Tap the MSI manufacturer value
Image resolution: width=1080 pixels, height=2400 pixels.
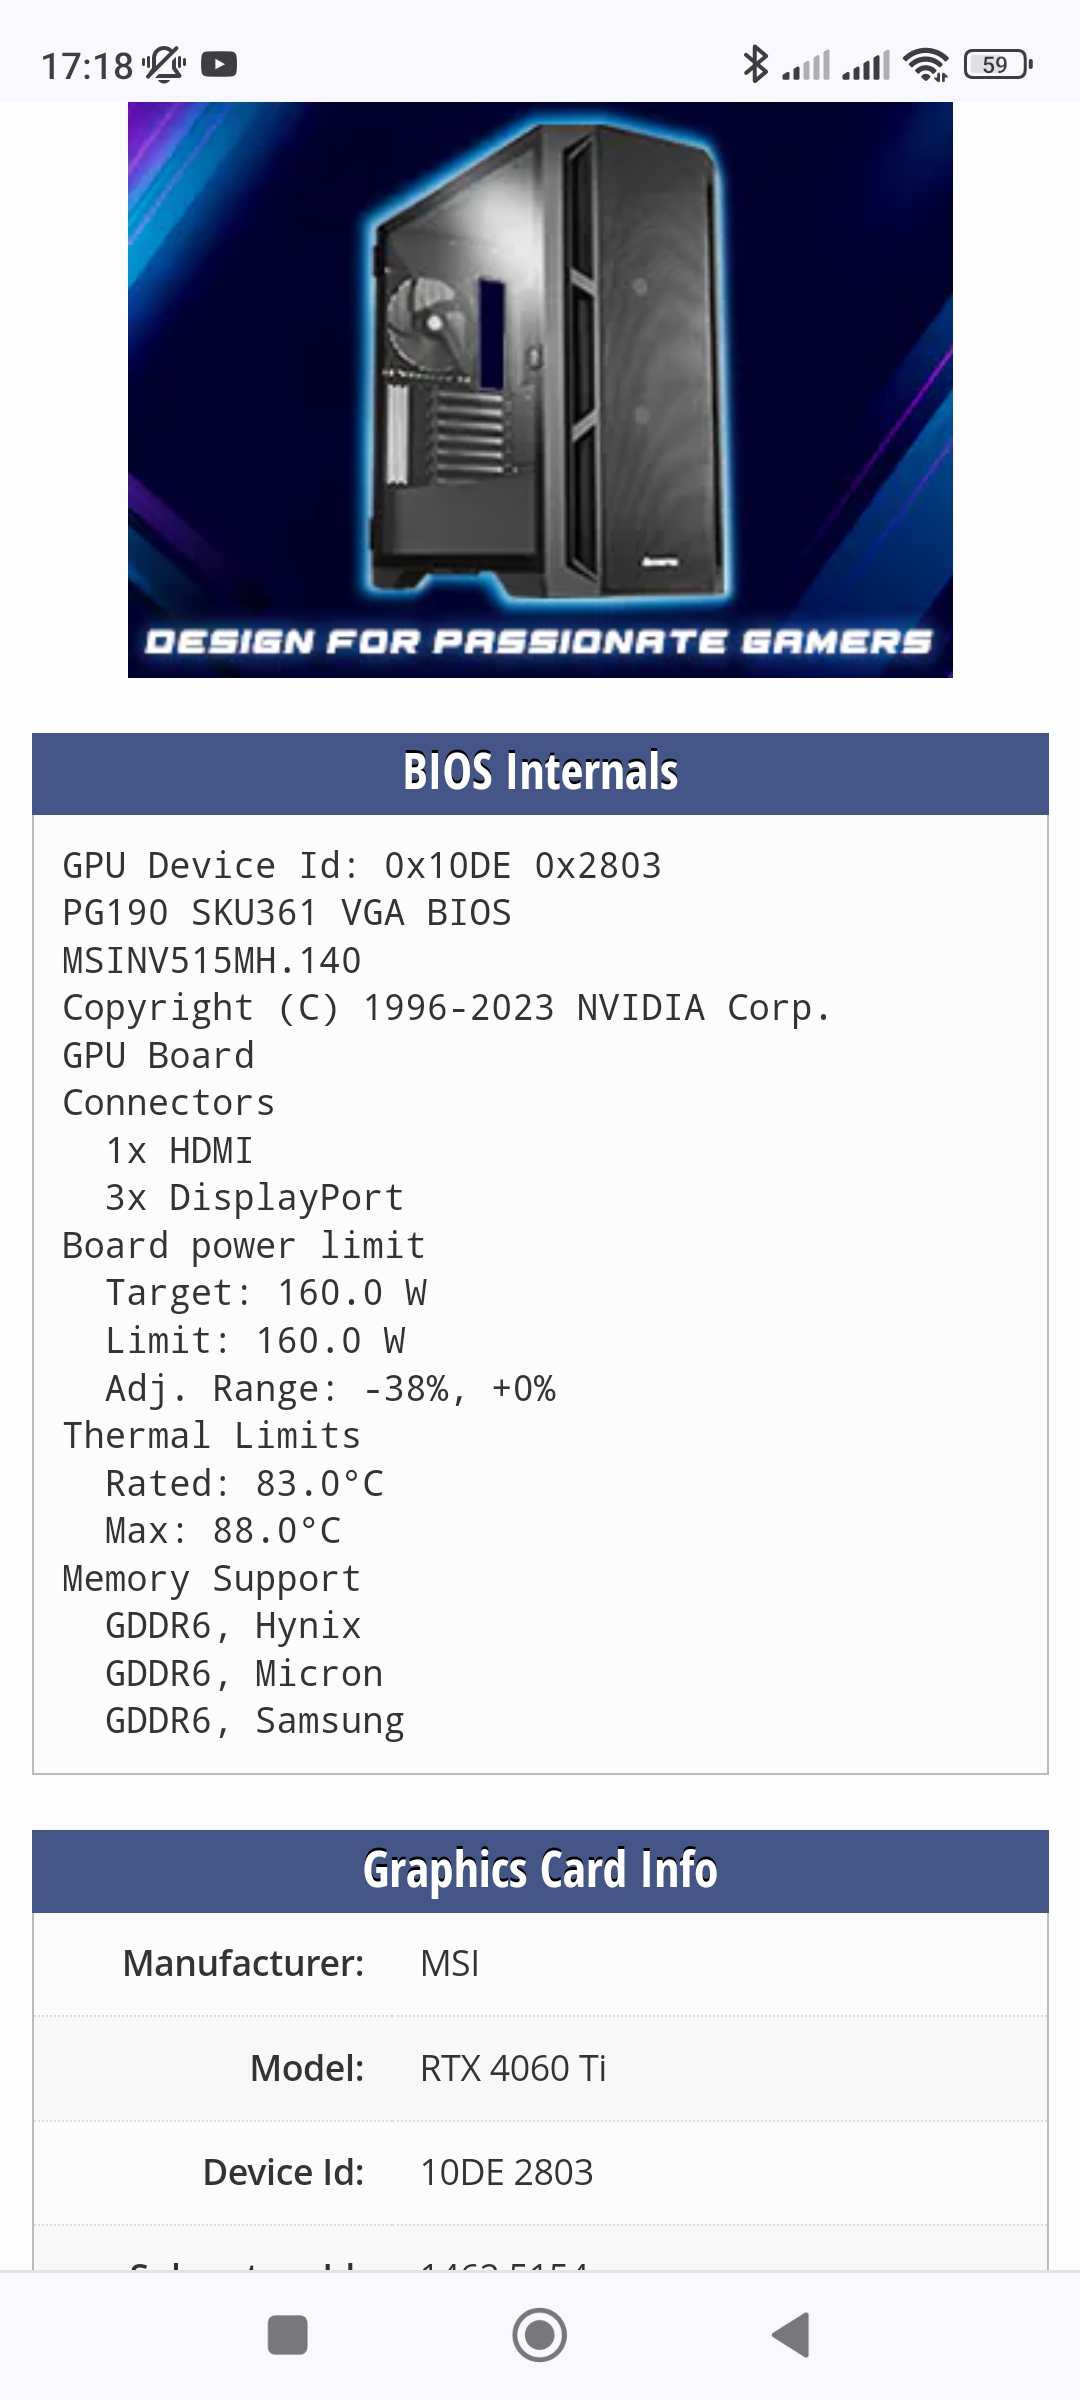(450, 1964)
